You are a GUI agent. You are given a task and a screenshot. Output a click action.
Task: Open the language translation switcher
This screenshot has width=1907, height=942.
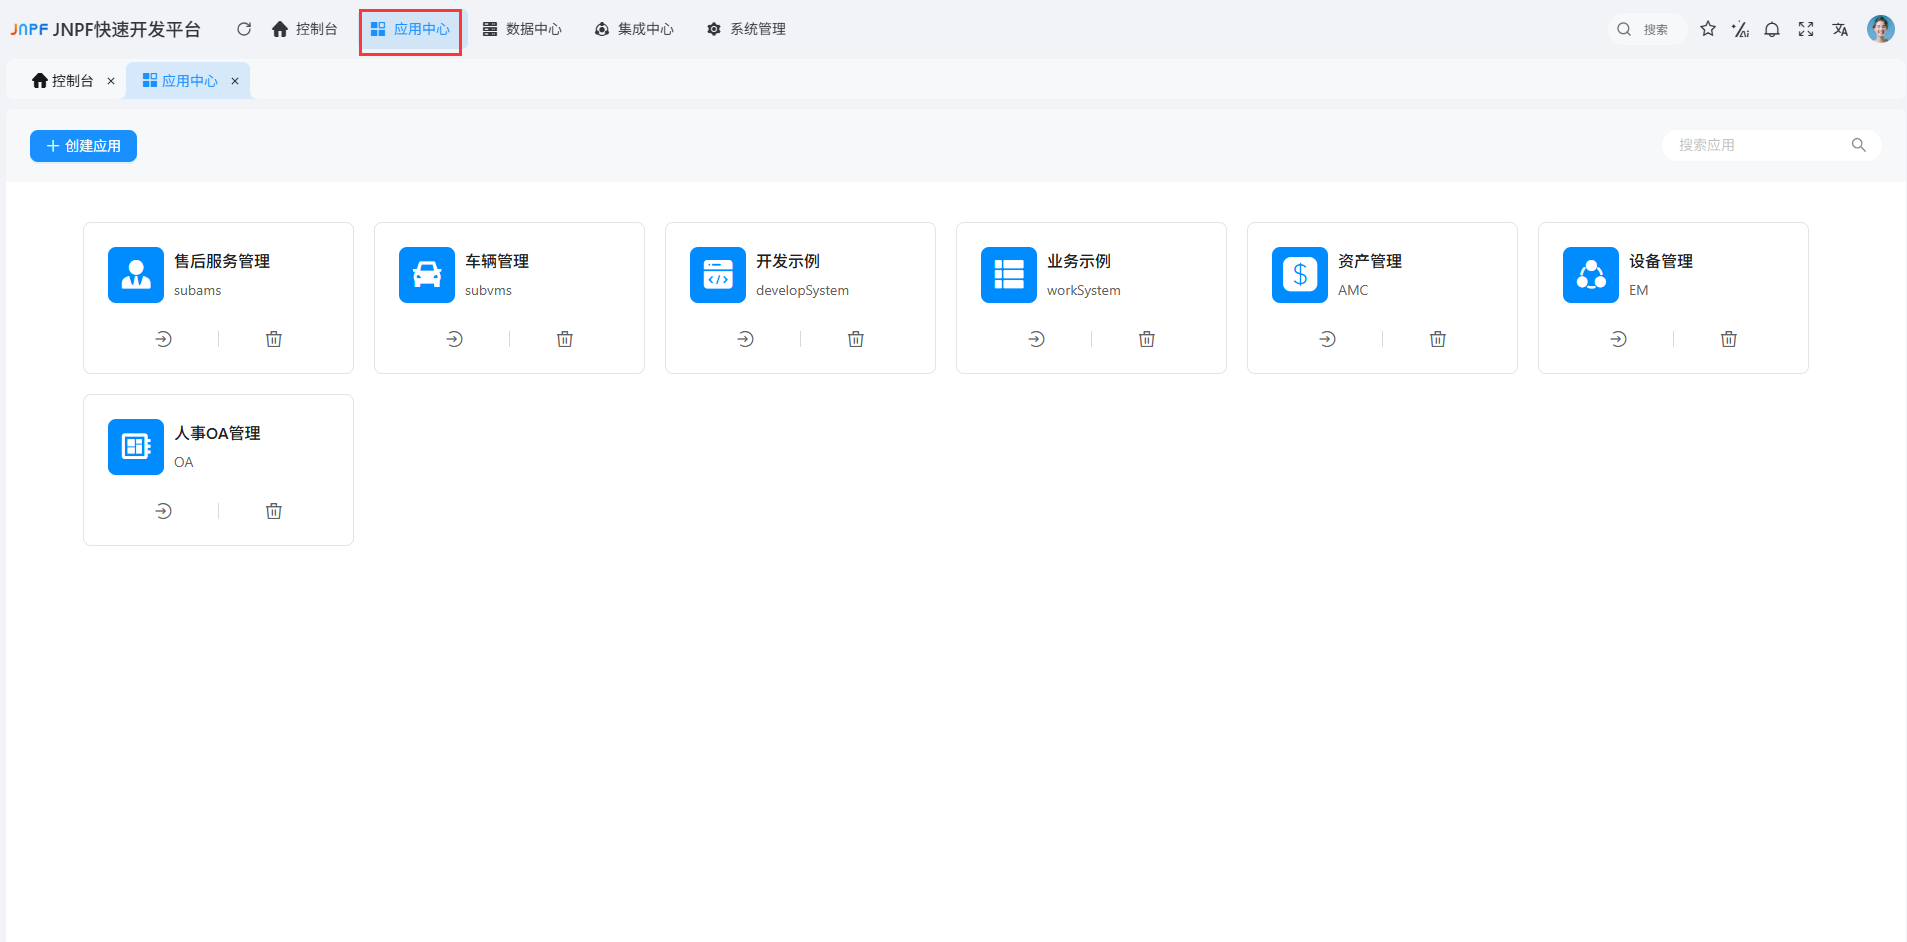tap(1840, 29)
